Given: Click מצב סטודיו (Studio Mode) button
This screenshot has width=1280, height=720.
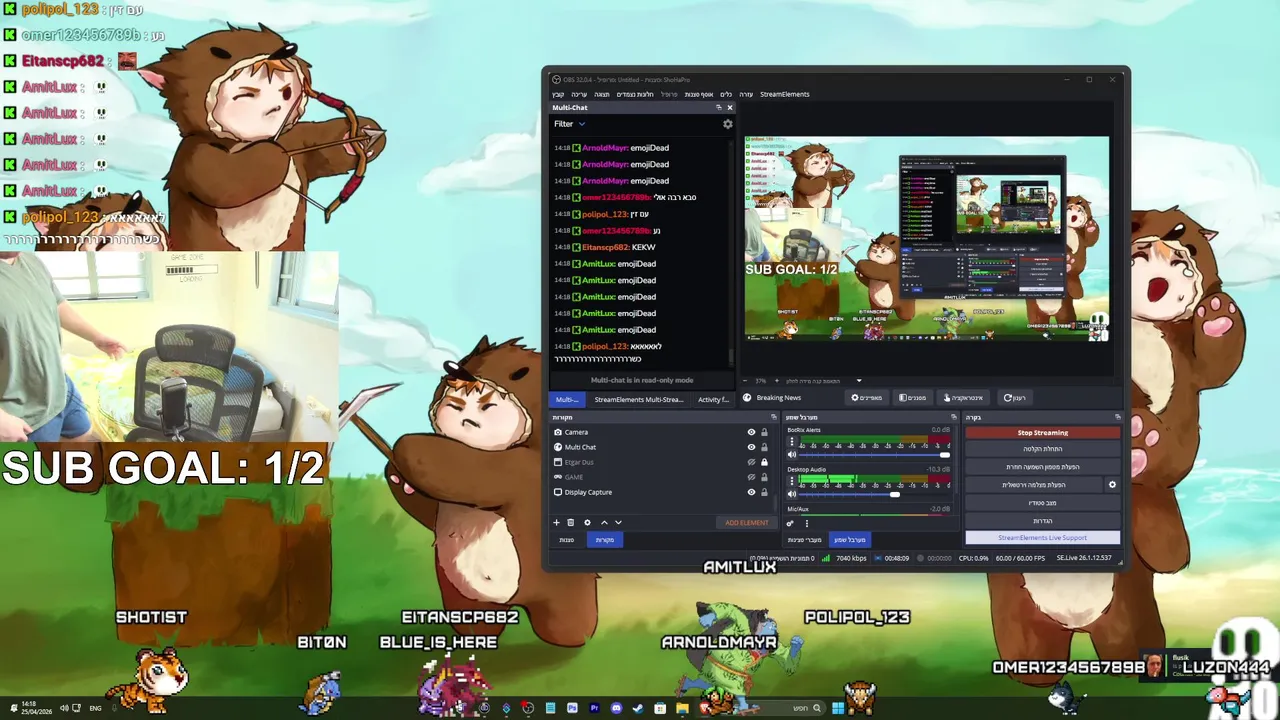Looking at the screenshot, I should (1042, 503).
